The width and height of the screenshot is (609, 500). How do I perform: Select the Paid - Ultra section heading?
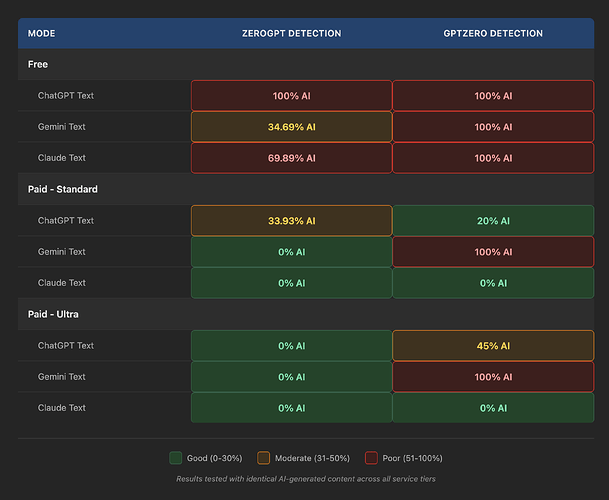[x=53, y=314]
